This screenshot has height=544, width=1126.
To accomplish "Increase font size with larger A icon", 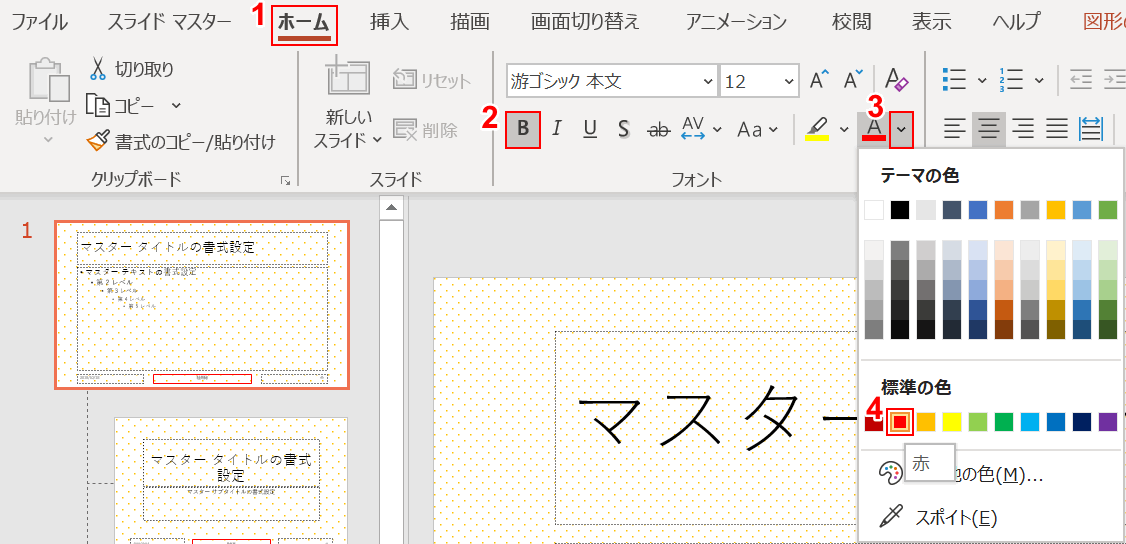I will [819, 80].
